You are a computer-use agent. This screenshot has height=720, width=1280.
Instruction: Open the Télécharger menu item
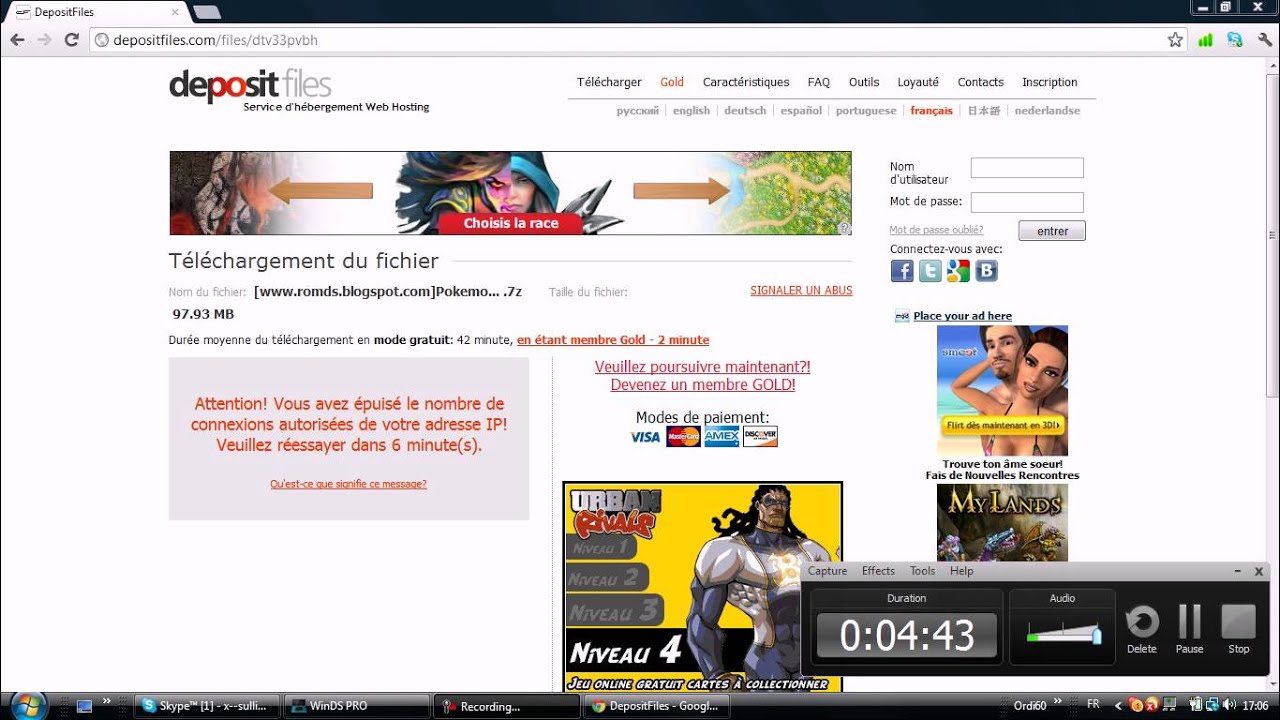pos(609,82)
